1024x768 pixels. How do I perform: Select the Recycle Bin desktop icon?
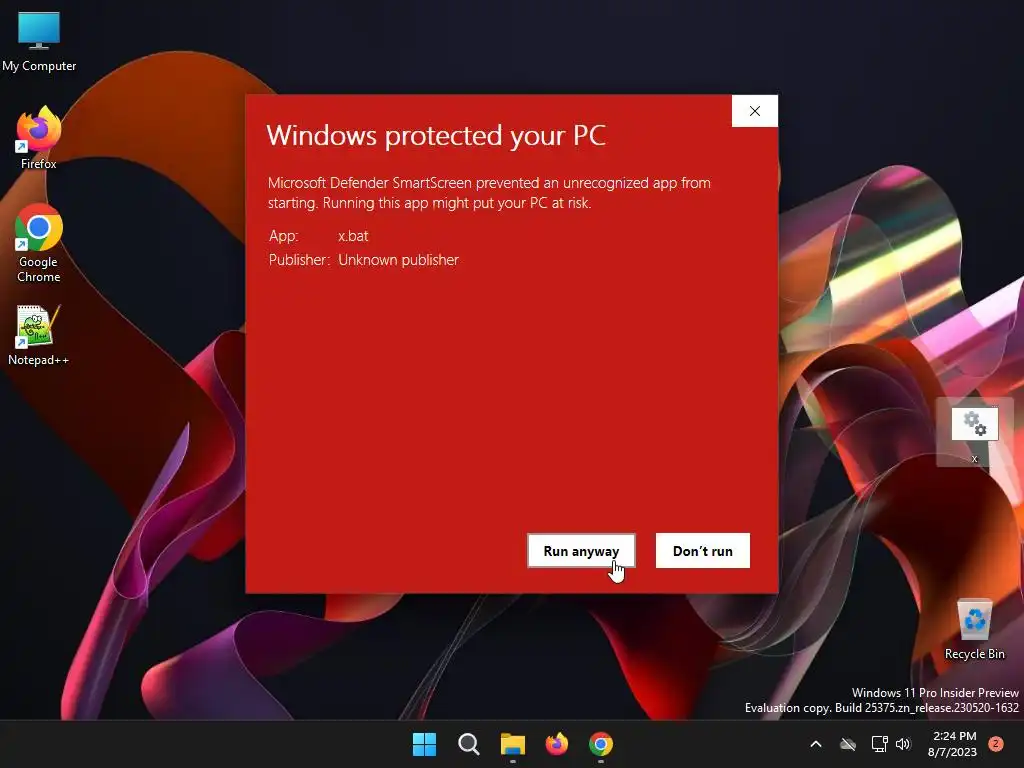(974, 630)
